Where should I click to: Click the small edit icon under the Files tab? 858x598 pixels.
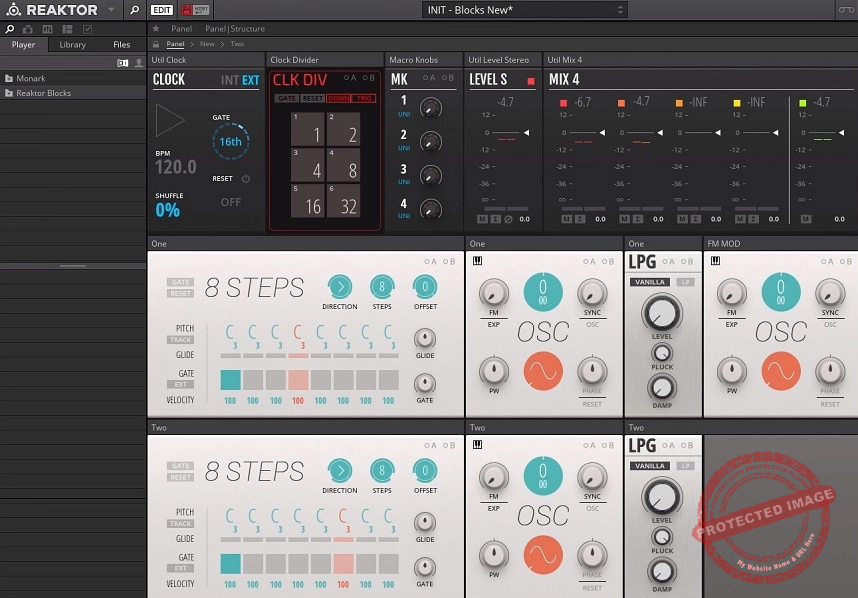pos(123,63)
